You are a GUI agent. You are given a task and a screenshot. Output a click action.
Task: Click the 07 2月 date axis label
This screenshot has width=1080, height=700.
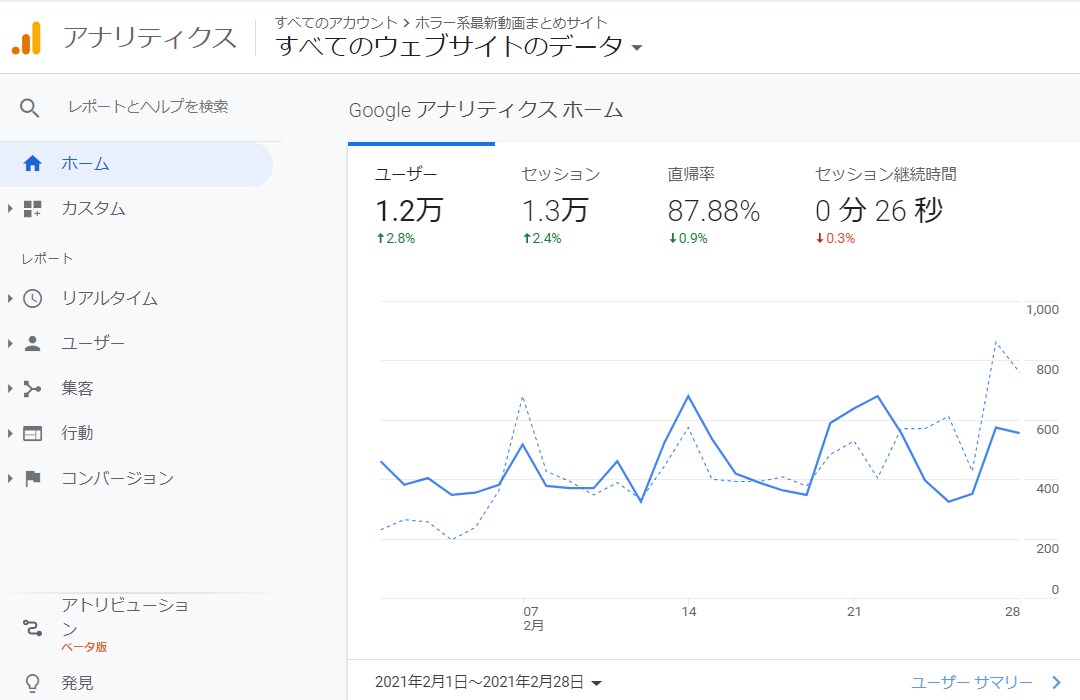point(533,618)
